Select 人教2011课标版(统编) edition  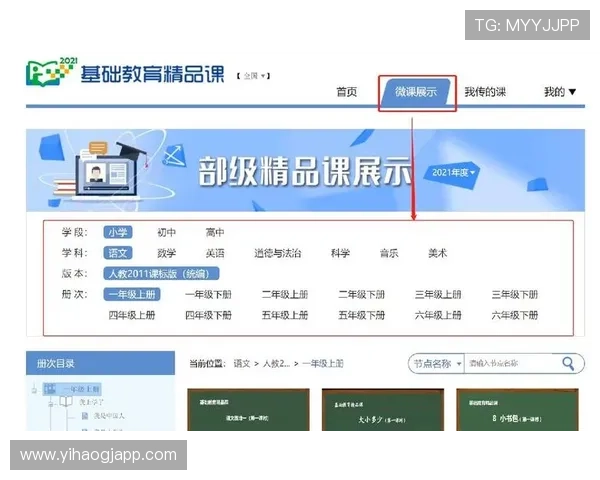click(161, 274)
